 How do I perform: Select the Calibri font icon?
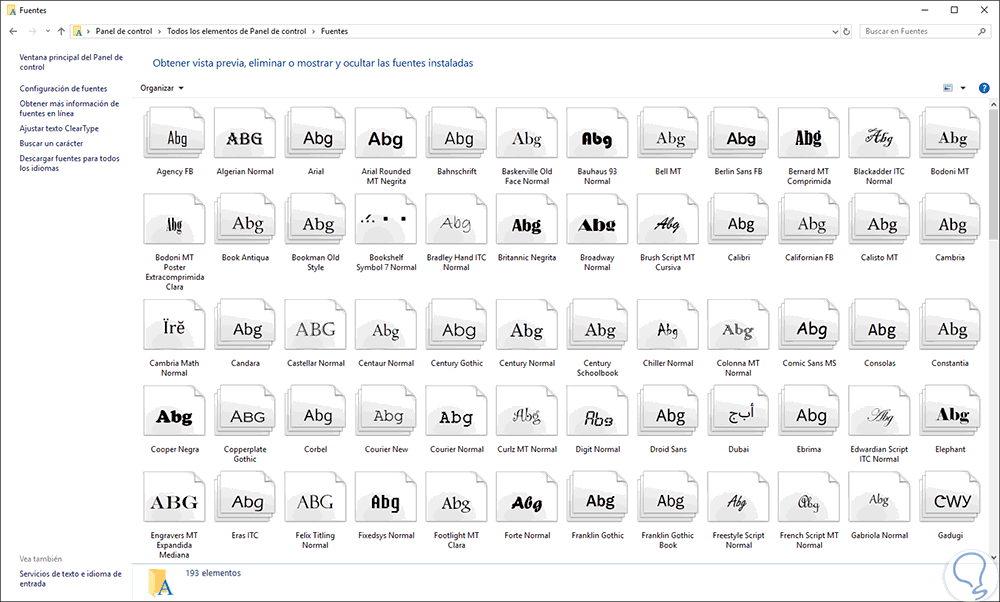tap(740, 226)
